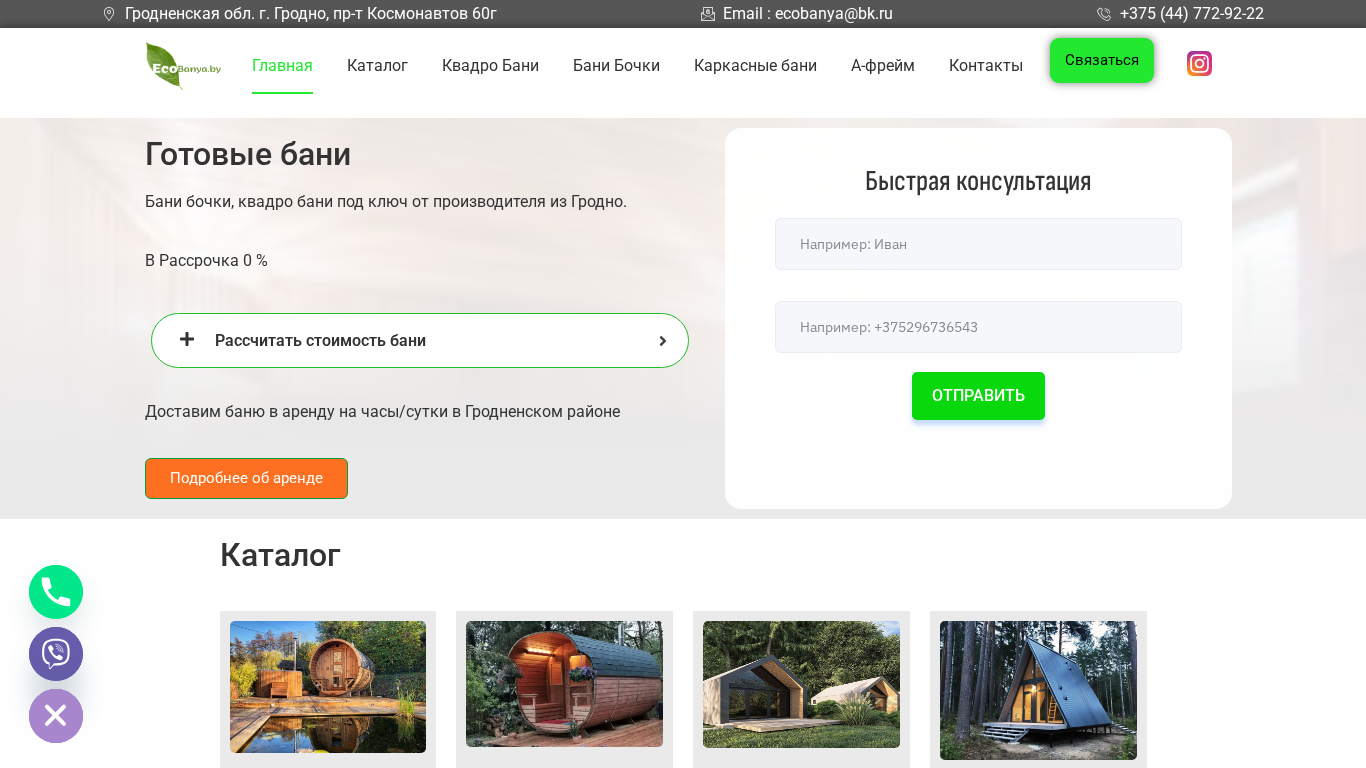Focus the phone field 'Например: +375296736543'
Screen dimensions: 1366x768
[978, 327]
